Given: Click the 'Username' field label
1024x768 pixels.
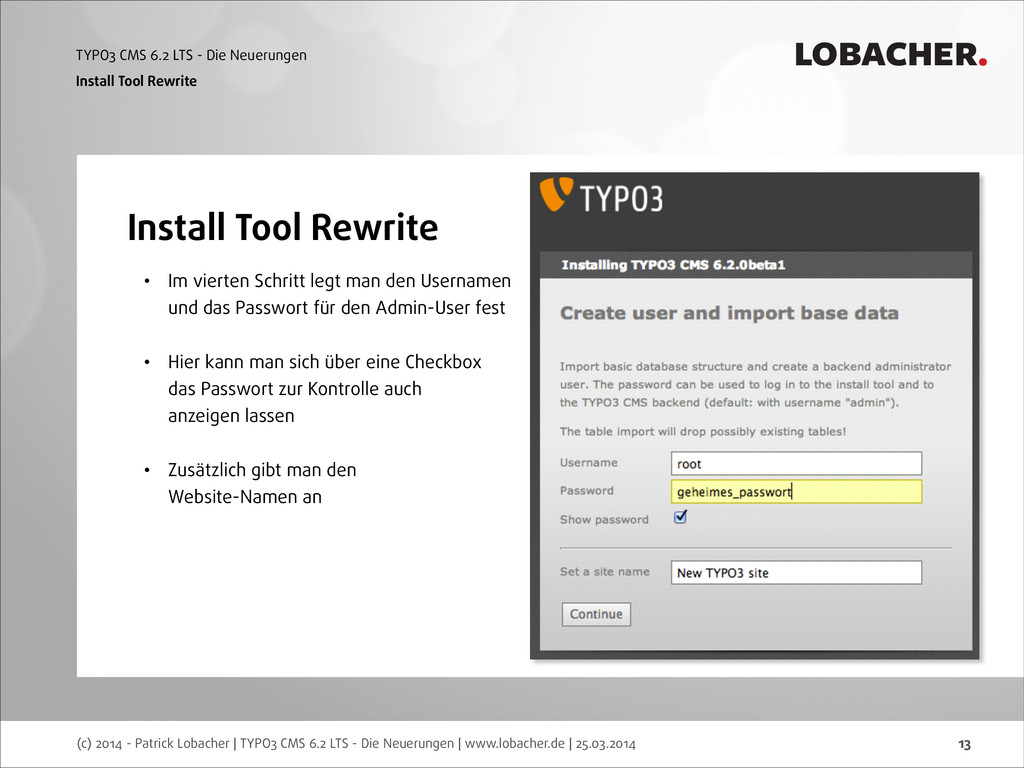Looking at the screenshot, I should coord(588,462).
